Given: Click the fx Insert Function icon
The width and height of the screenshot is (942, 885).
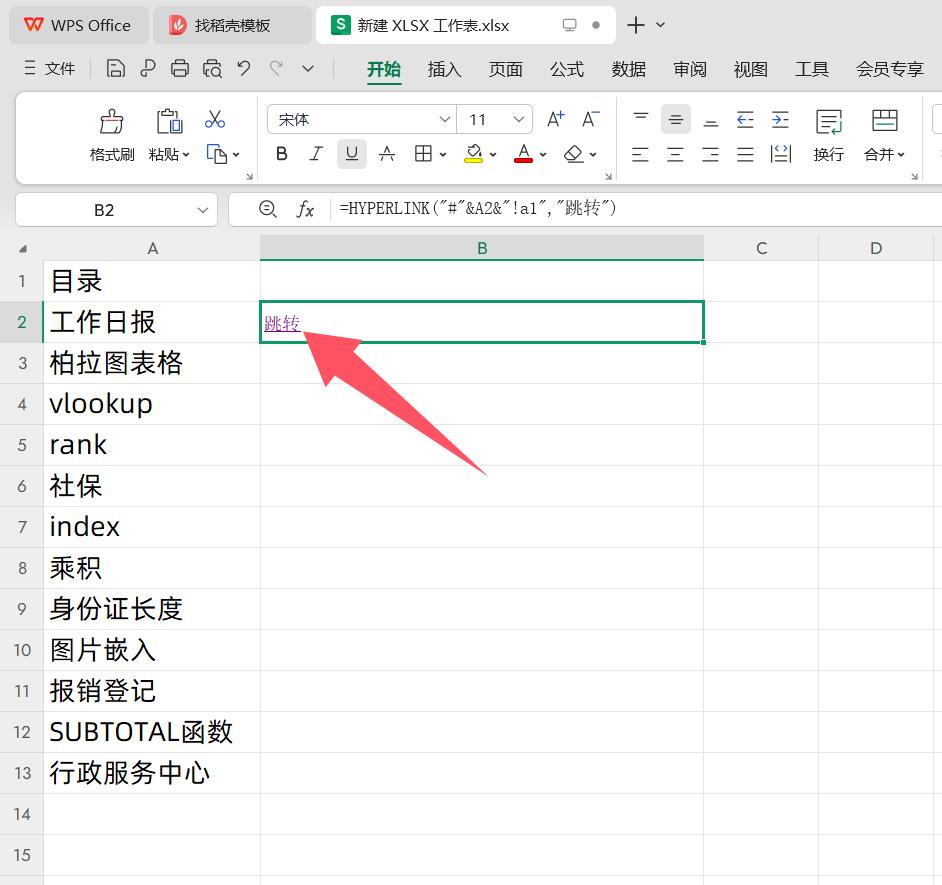Looking at the screenshot, I should pyautogui.click(x=306, y=209).
